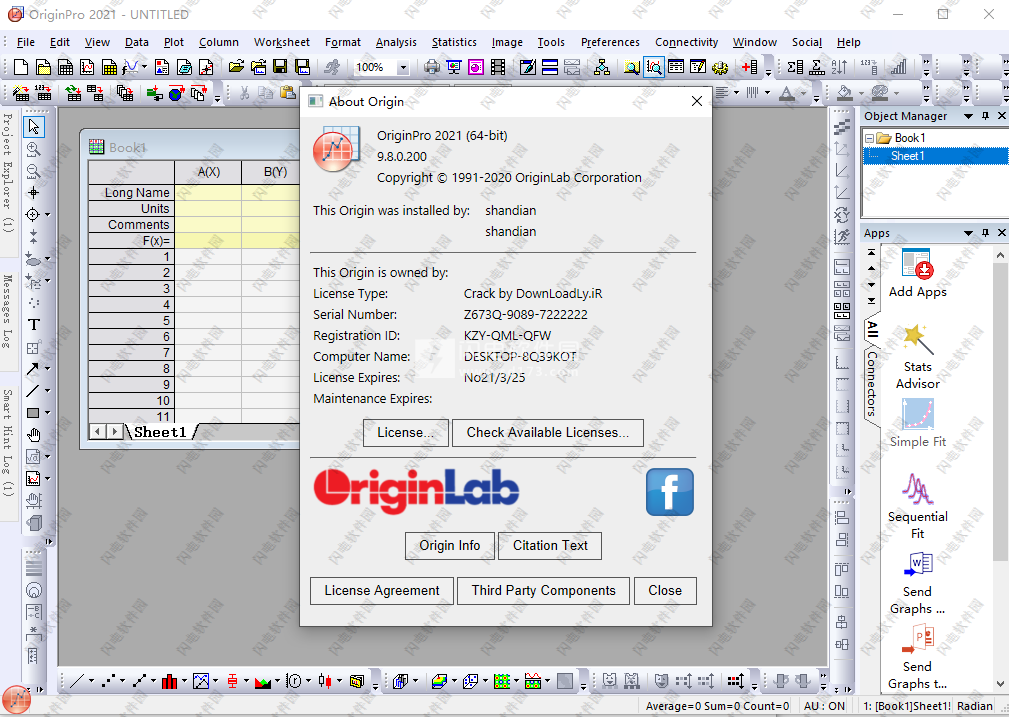Open the Statistics menu
The image size is (1009, 717).
[454, 42]
